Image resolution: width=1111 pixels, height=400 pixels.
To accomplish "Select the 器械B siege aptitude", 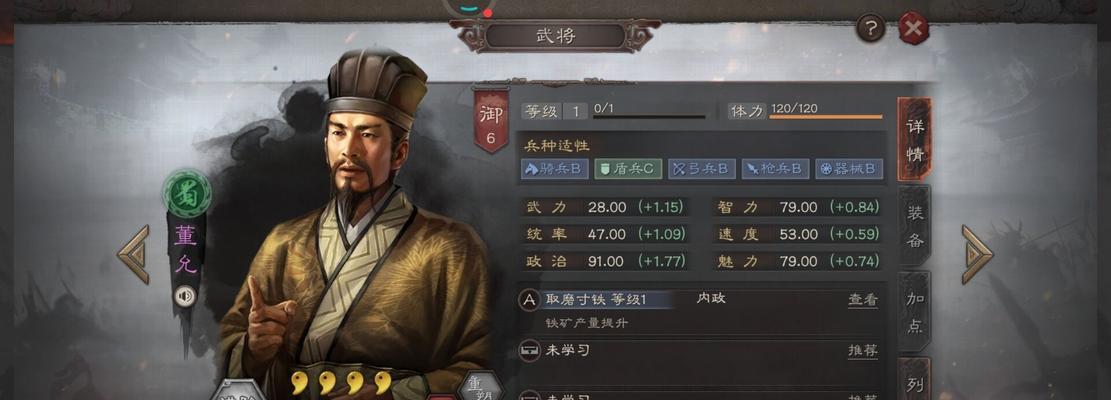I will click(849, 168).
